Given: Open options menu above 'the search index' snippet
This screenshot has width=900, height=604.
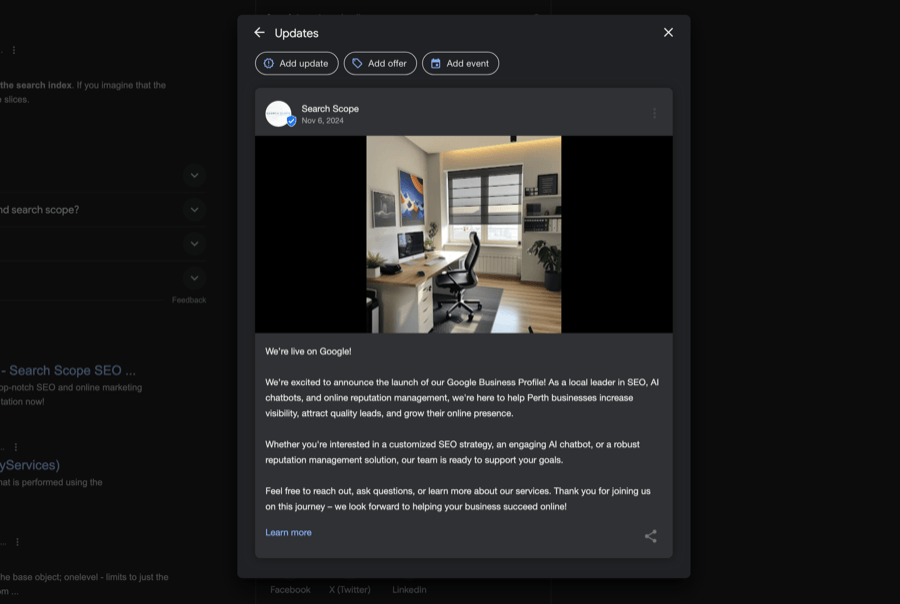Looking at the screenshot, I should coord(14,51).
